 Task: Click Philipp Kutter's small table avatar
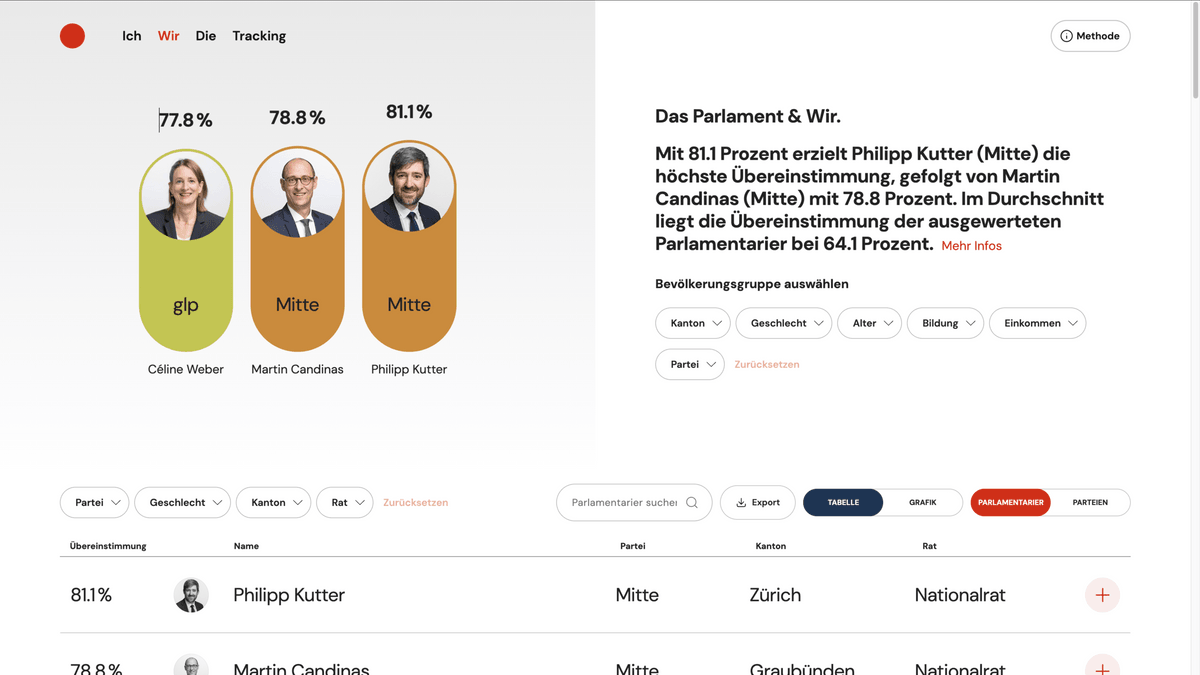click(x=191, y=595)
